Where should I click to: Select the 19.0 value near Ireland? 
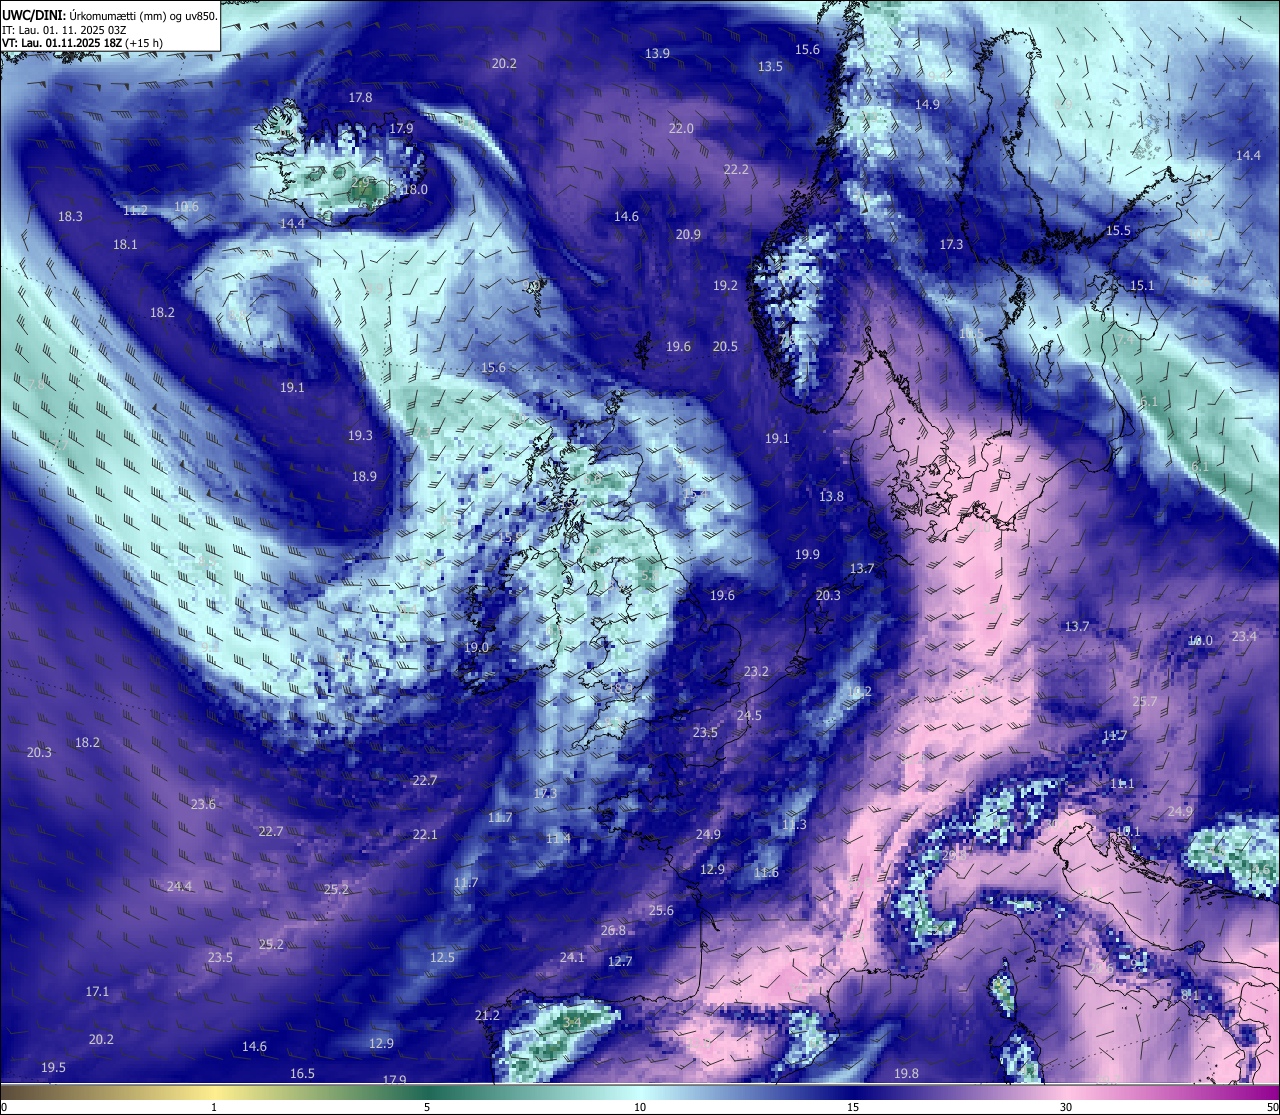[x=476, y=648]
